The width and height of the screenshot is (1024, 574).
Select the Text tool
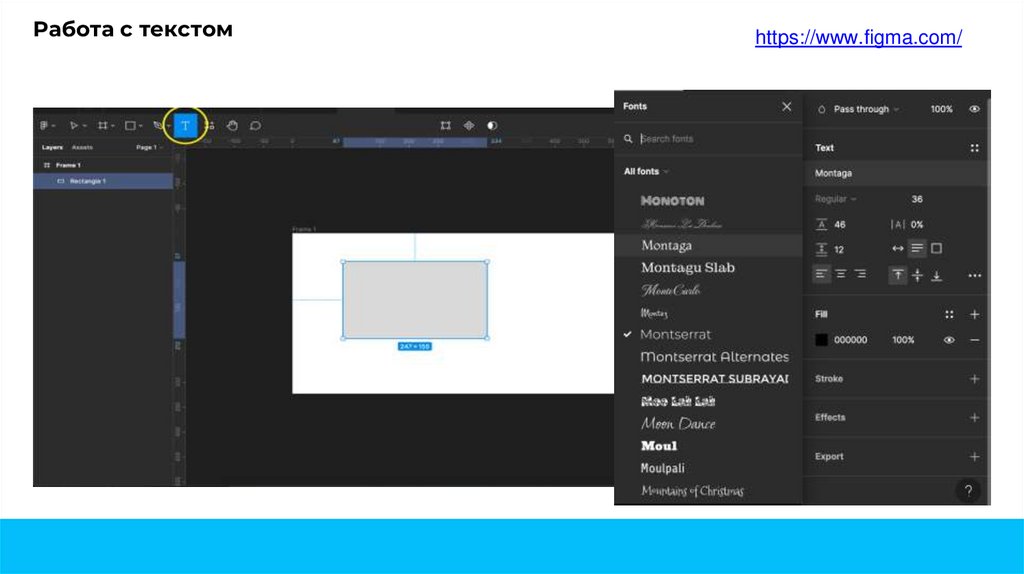(185, 125)
